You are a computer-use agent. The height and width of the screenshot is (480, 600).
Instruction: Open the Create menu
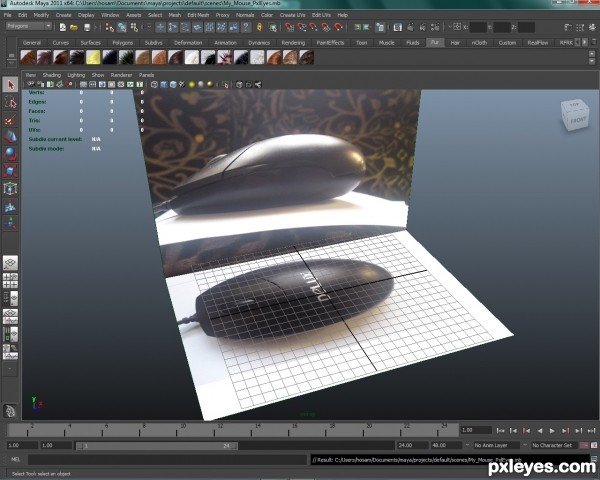pos(64,15)
